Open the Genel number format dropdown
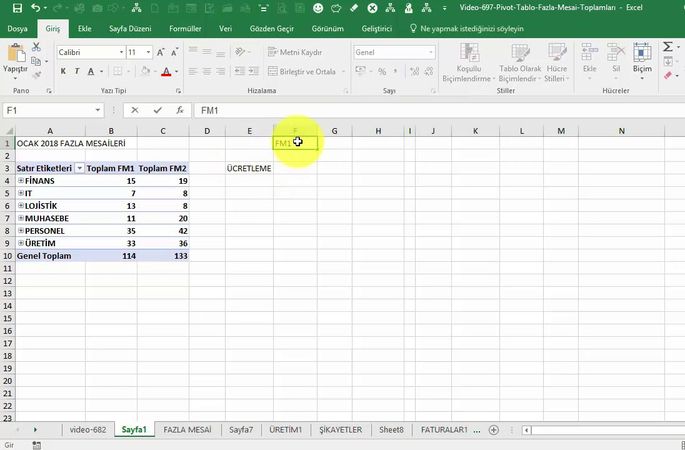Viewport: 685px width, 450px height. coord(431,52)
